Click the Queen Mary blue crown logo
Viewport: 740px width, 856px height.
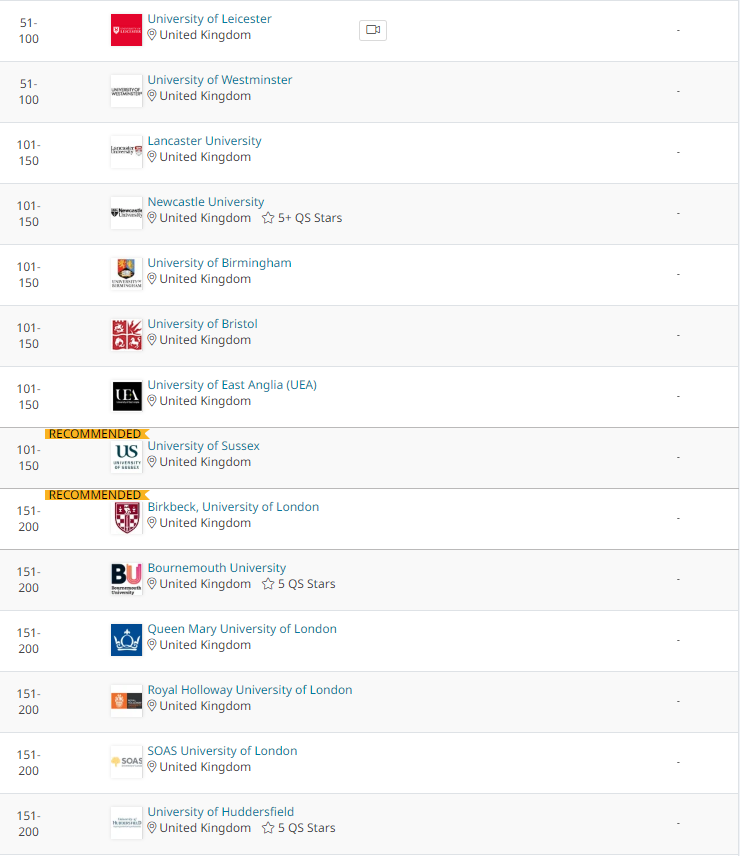(x=126, y=640)
